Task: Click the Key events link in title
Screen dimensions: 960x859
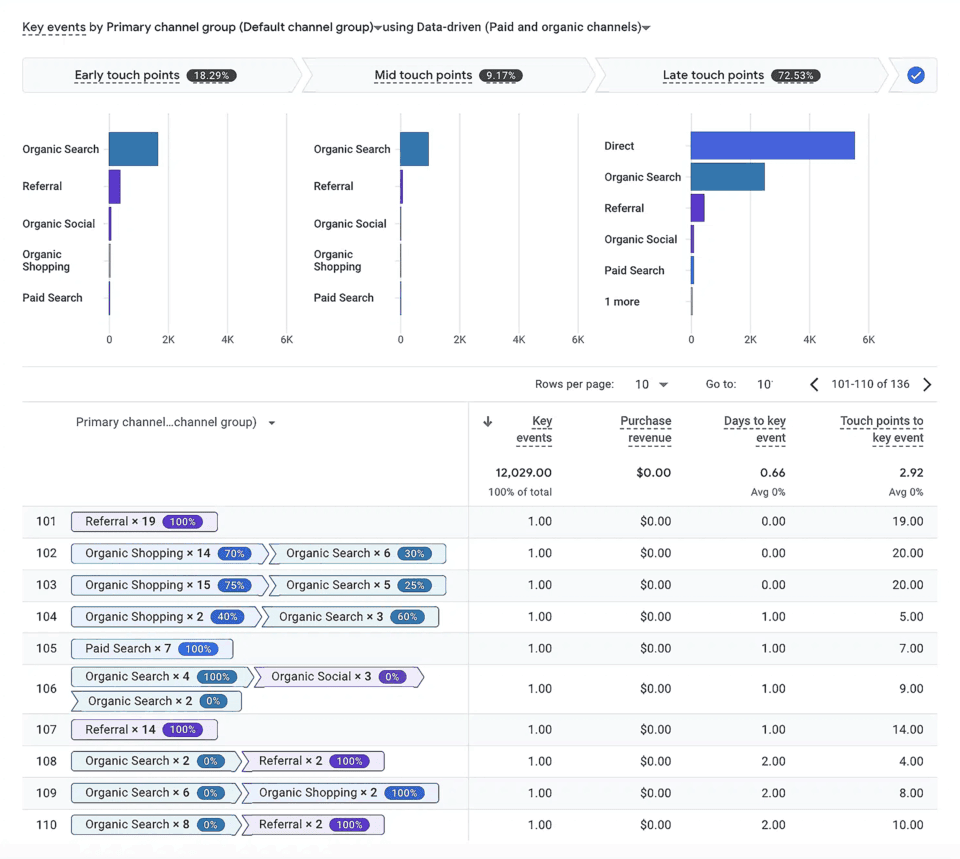Action: (53, 27)
